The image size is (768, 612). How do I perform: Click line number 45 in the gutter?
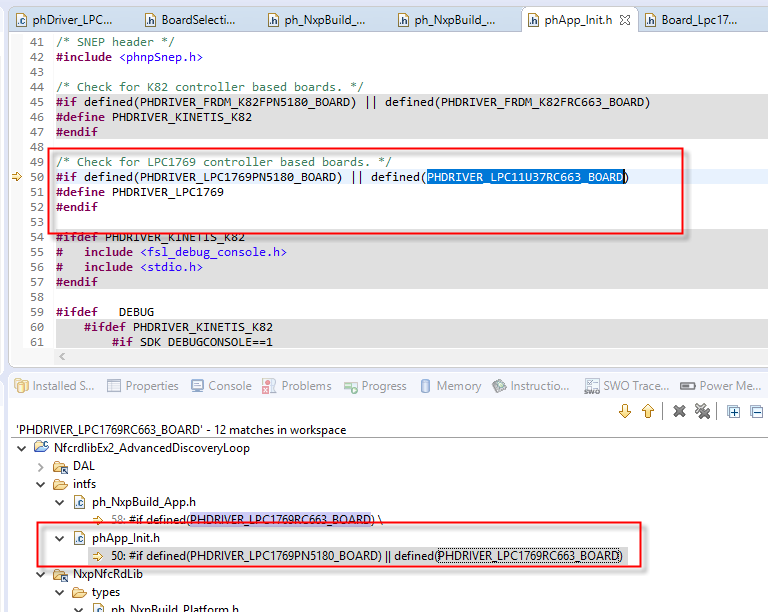pos(37,102)
